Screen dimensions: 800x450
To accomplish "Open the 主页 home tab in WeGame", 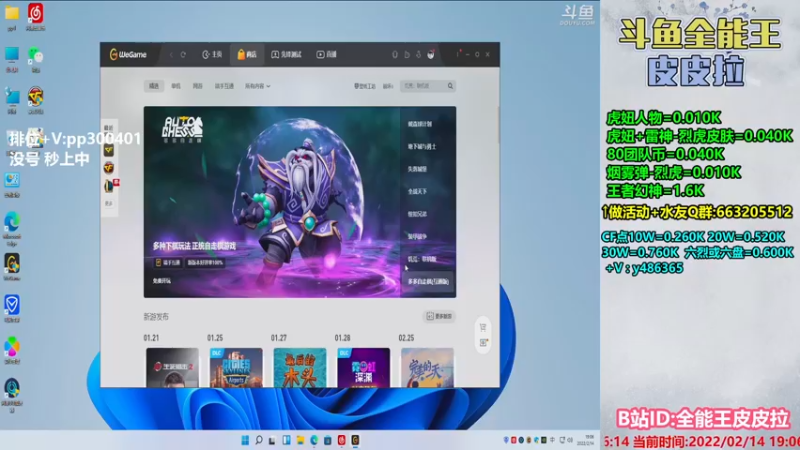I will 212,55.
